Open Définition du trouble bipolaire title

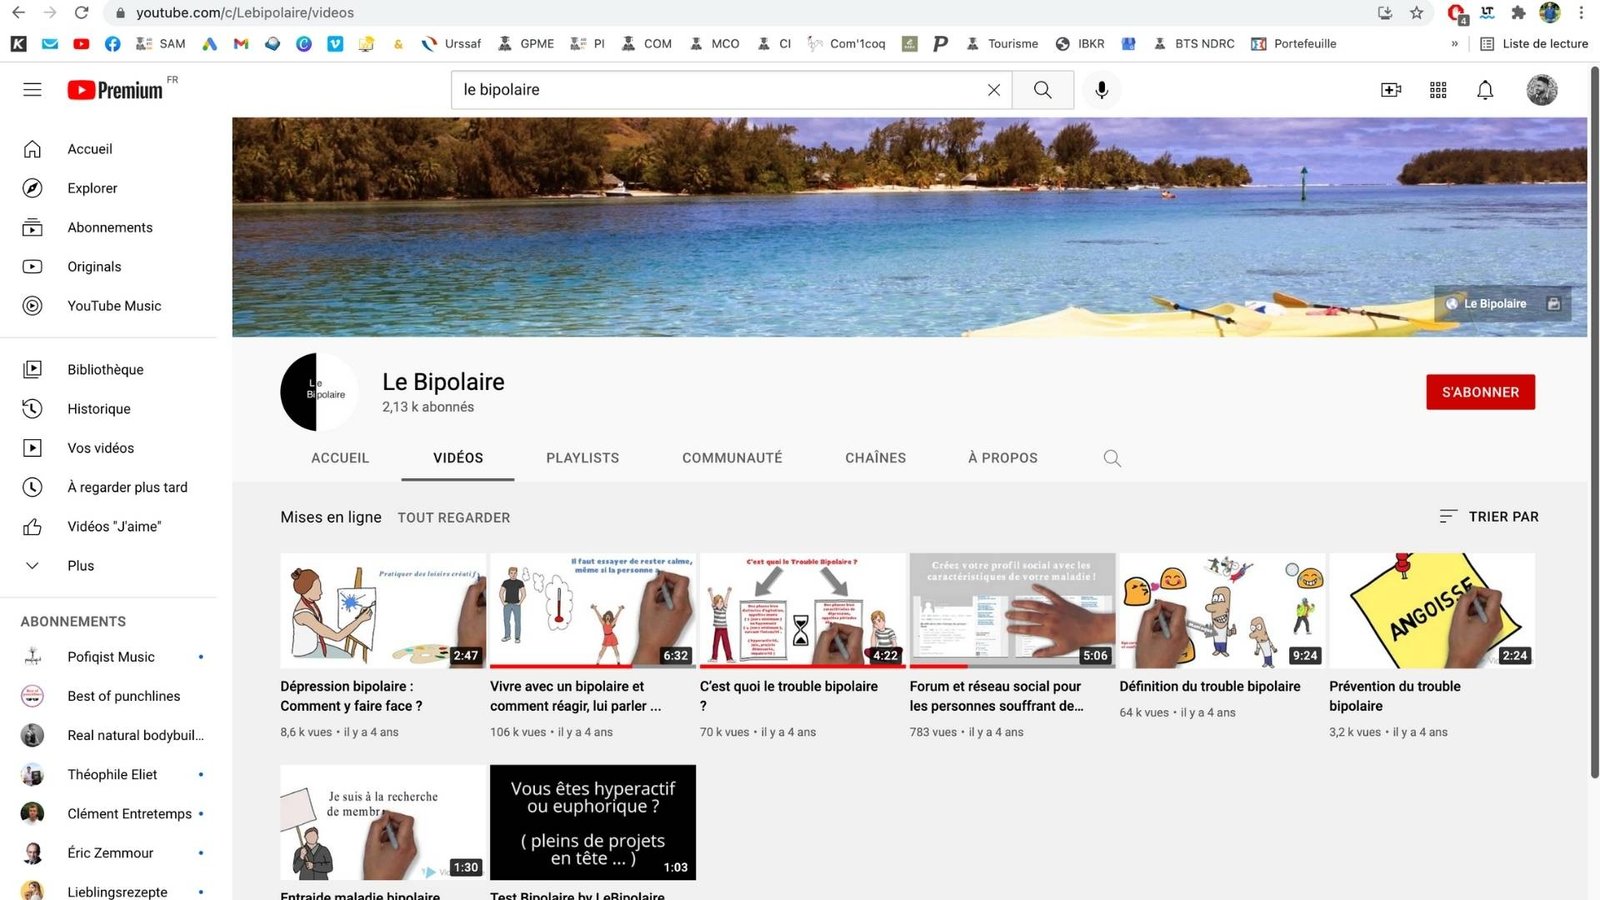pyautogui.click(x=1210, y=686)
